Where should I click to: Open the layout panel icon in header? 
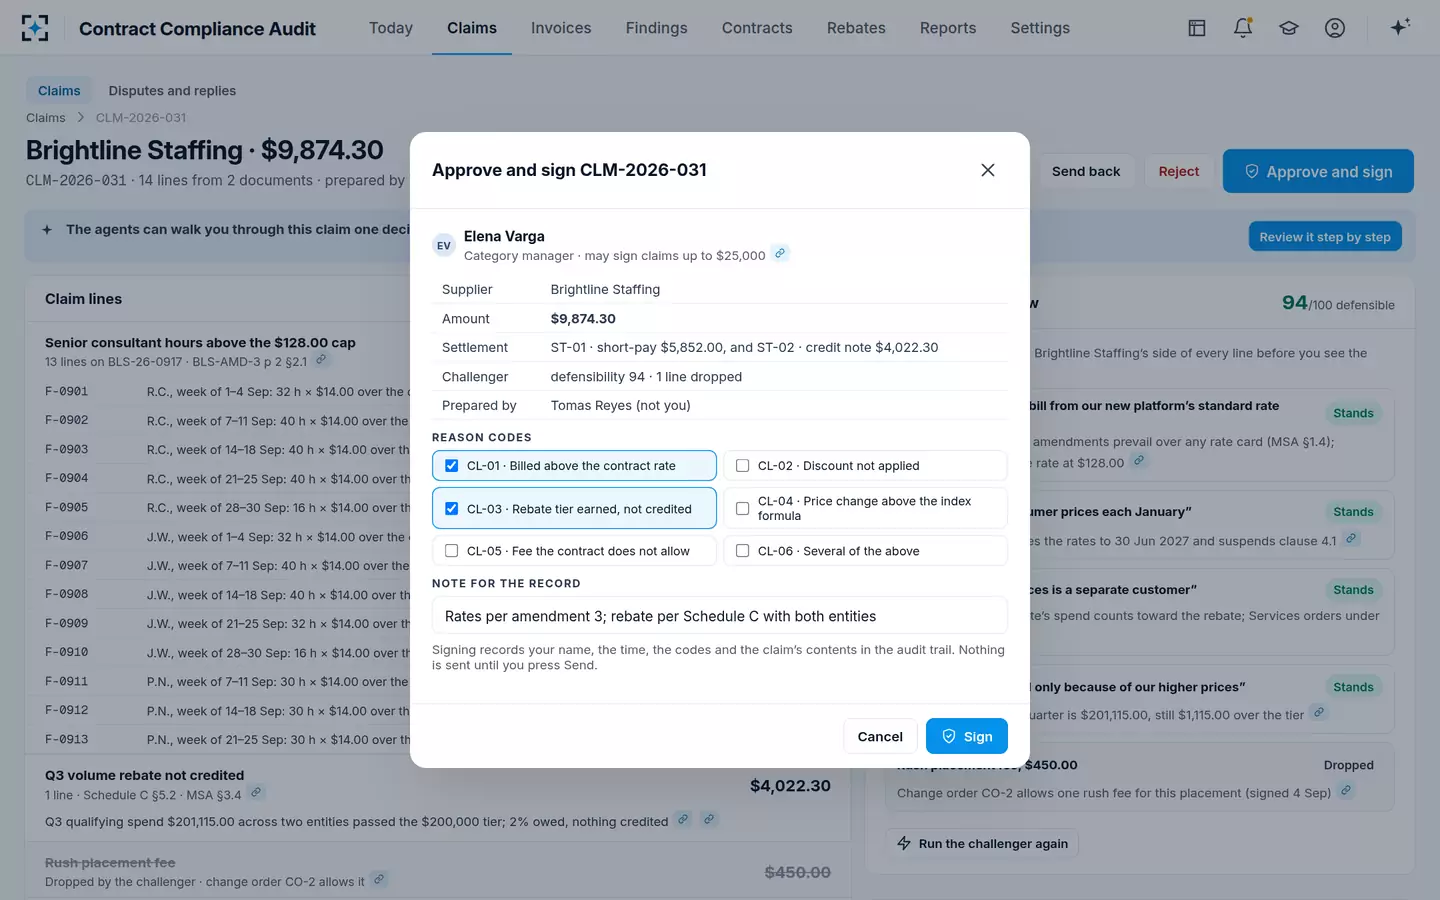[x=1197, y=28]
